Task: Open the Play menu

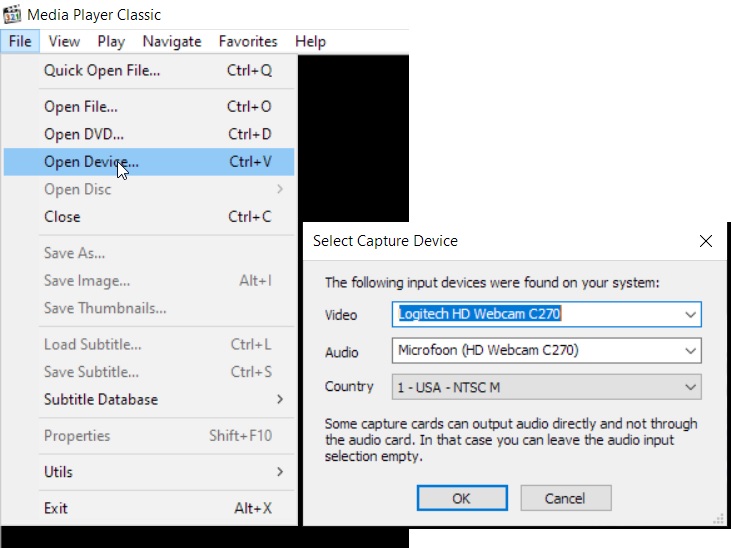Action: coord(111,41)
